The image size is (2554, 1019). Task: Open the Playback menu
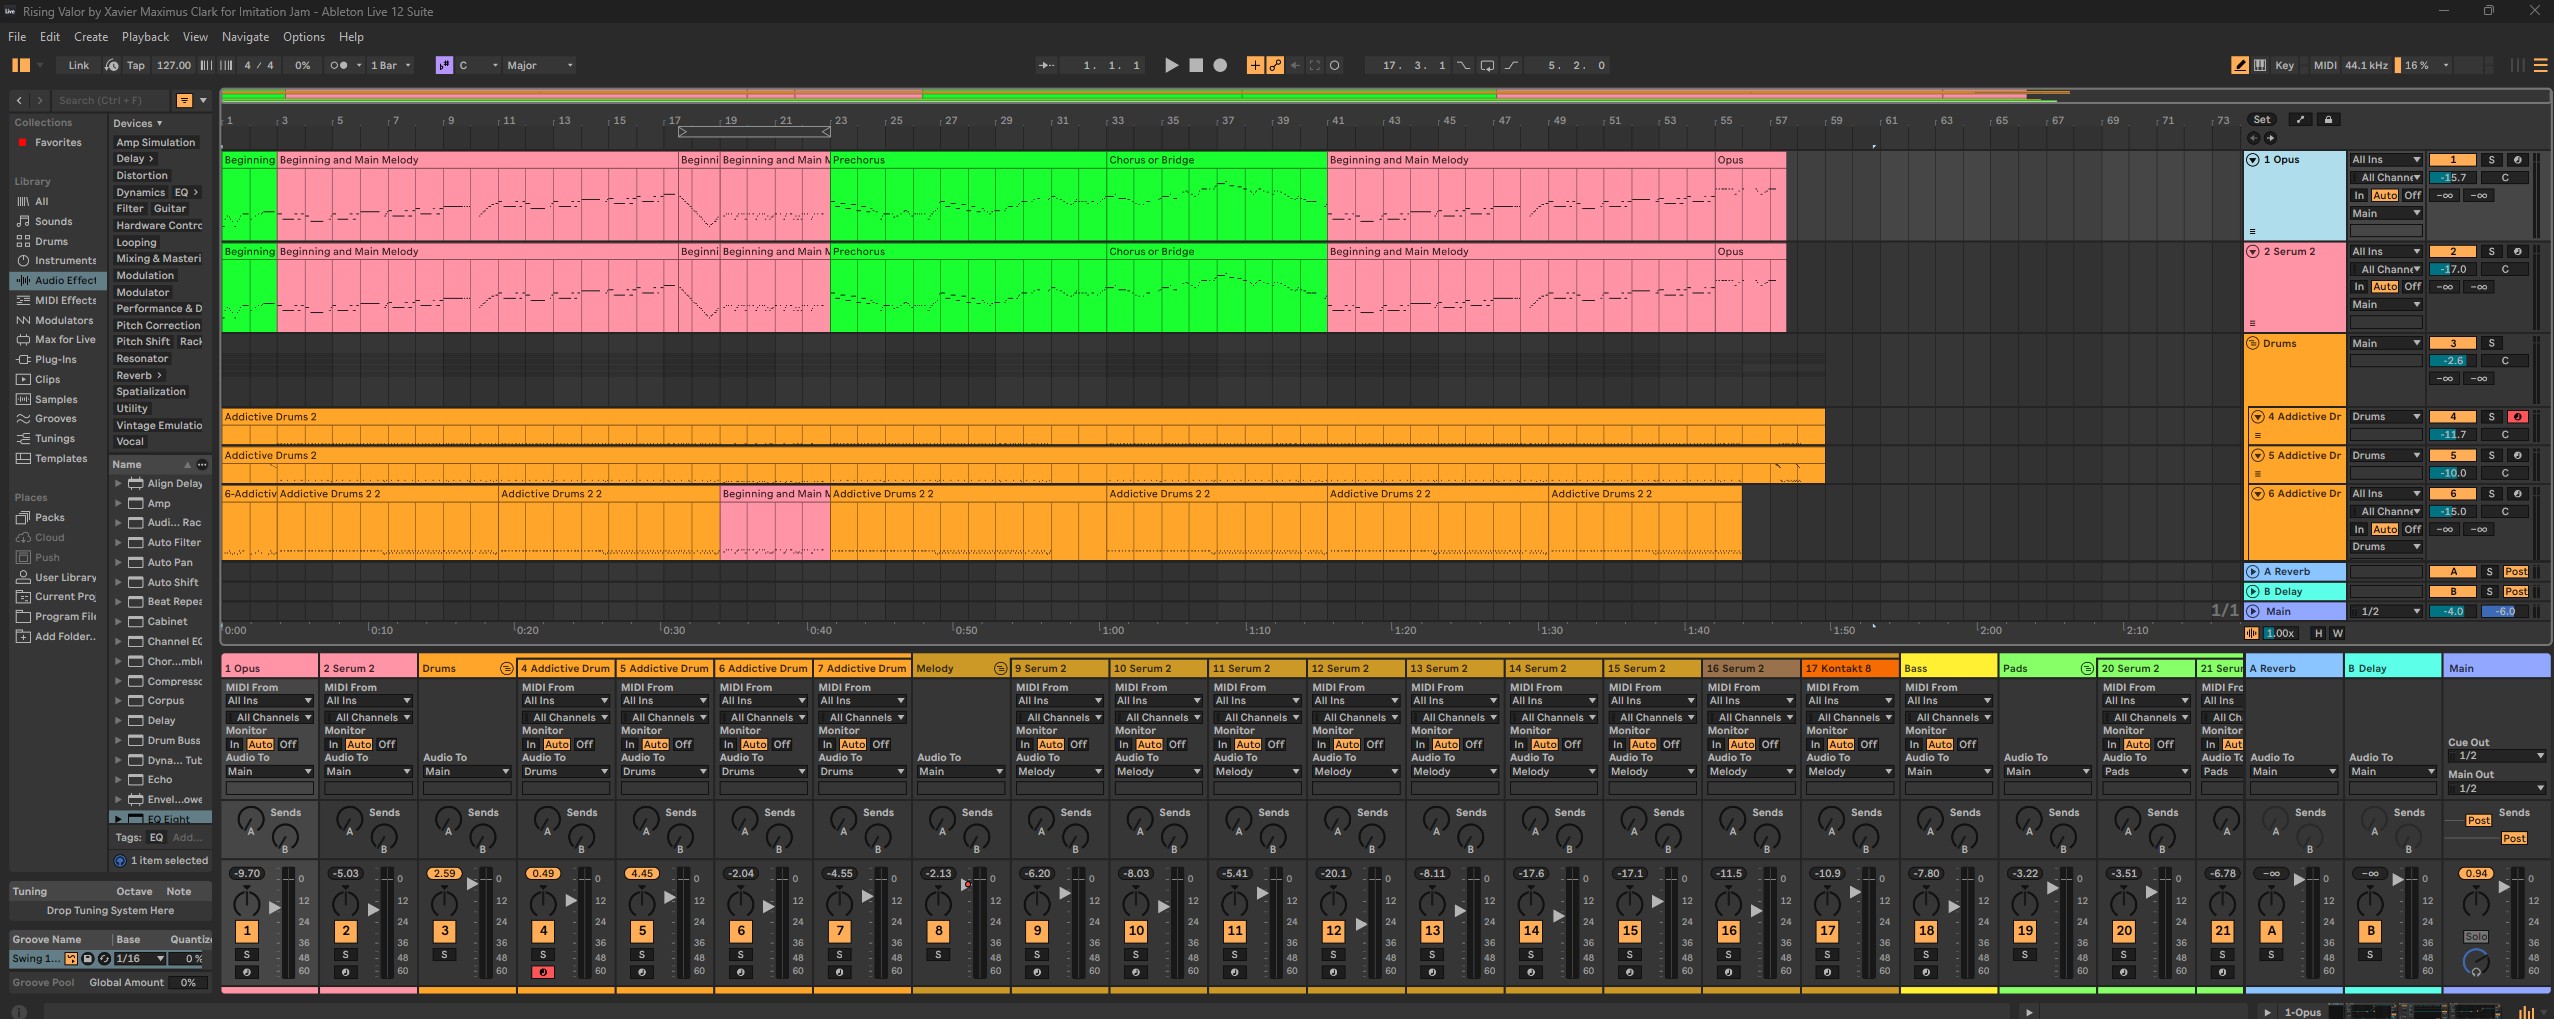146,37
